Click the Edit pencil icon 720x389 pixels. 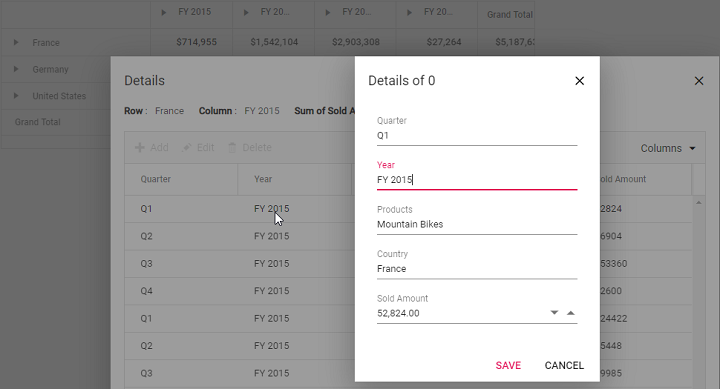click(187, 147)
